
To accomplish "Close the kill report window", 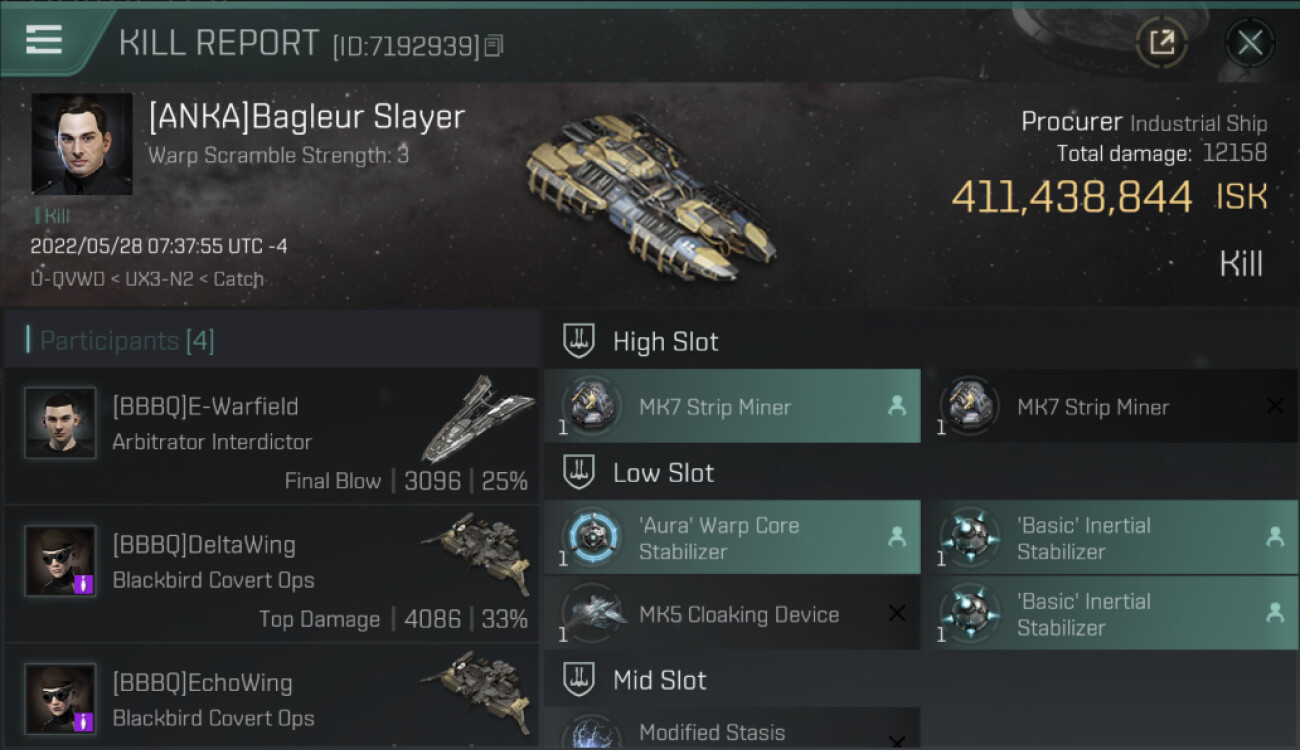I will pyautogui.click(x=1249, y=42).
